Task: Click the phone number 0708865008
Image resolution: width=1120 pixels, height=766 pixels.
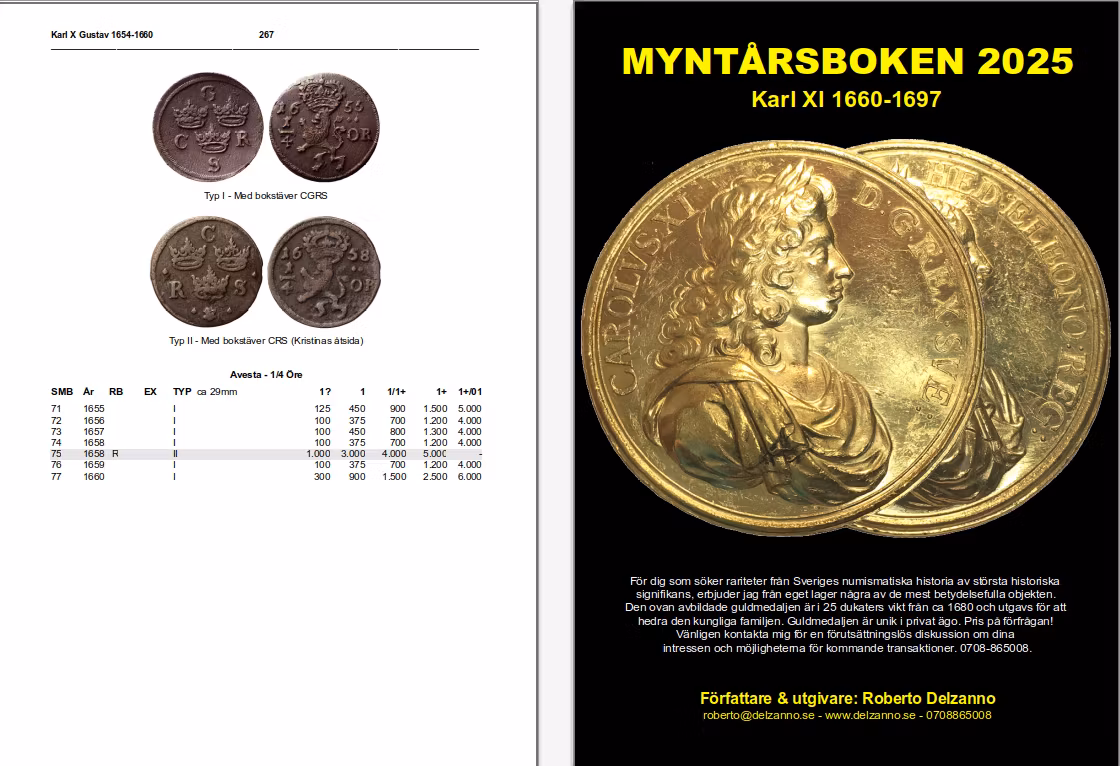Action: point(957,716)
